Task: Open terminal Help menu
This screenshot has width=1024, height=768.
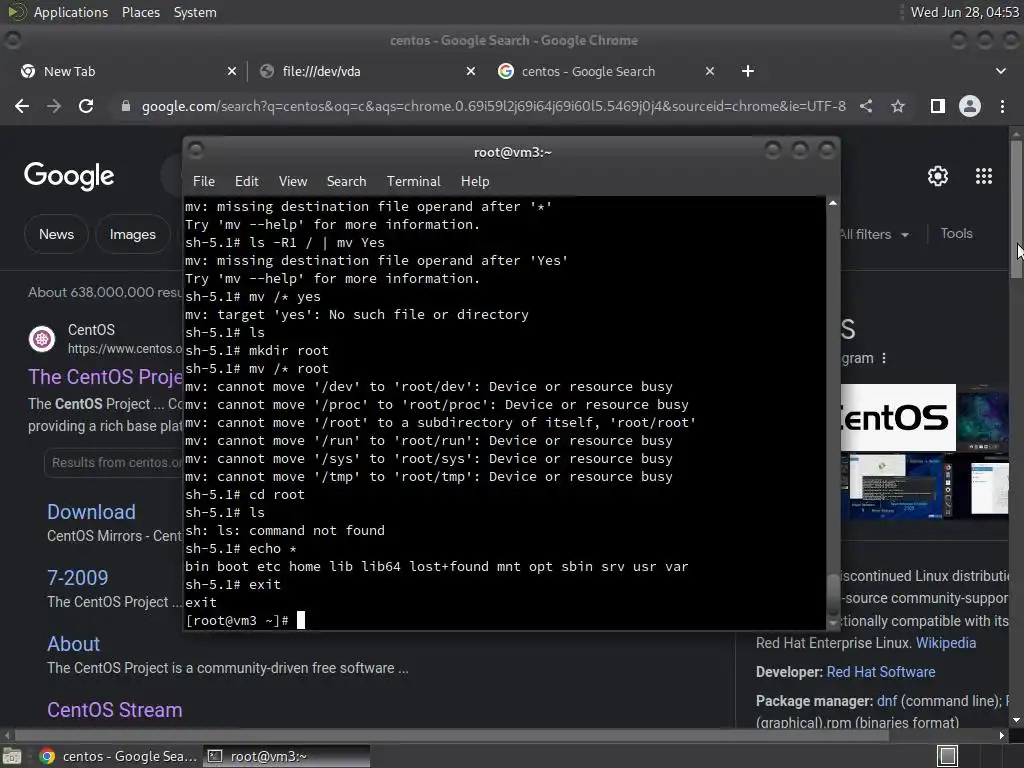Action: (x=475, y=181)
